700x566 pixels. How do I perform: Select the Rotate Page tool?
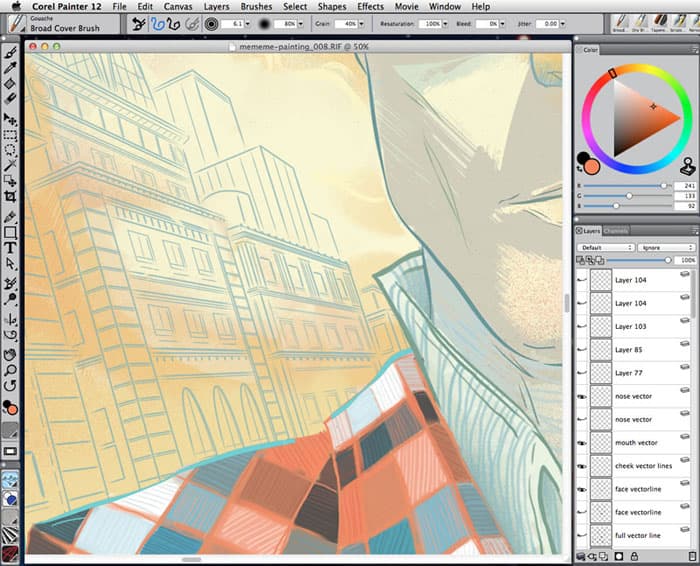(x=10, y=385)
